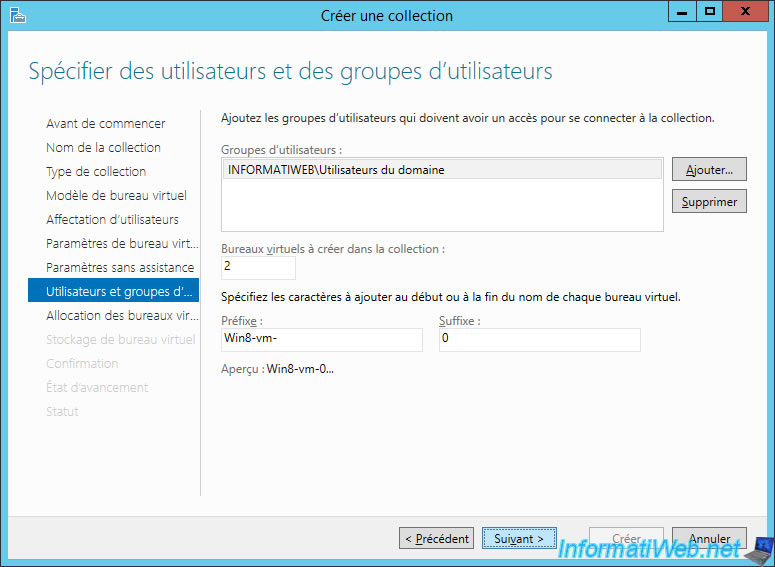Image resolution: width=775 pixels, height=567 pixels.
Task: Click the Préfixe input field
Action: click(322, 340)
